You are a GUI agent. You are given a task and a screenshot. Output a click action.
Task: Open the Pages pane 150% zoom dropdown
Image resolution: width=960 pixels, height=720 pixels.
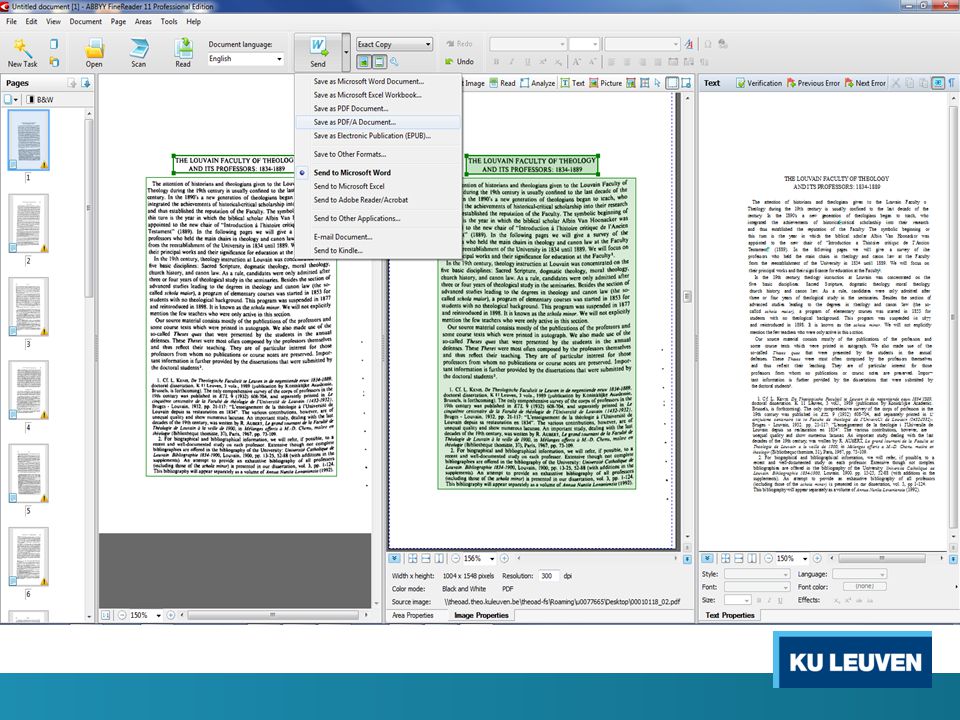[x=158, y=615]
